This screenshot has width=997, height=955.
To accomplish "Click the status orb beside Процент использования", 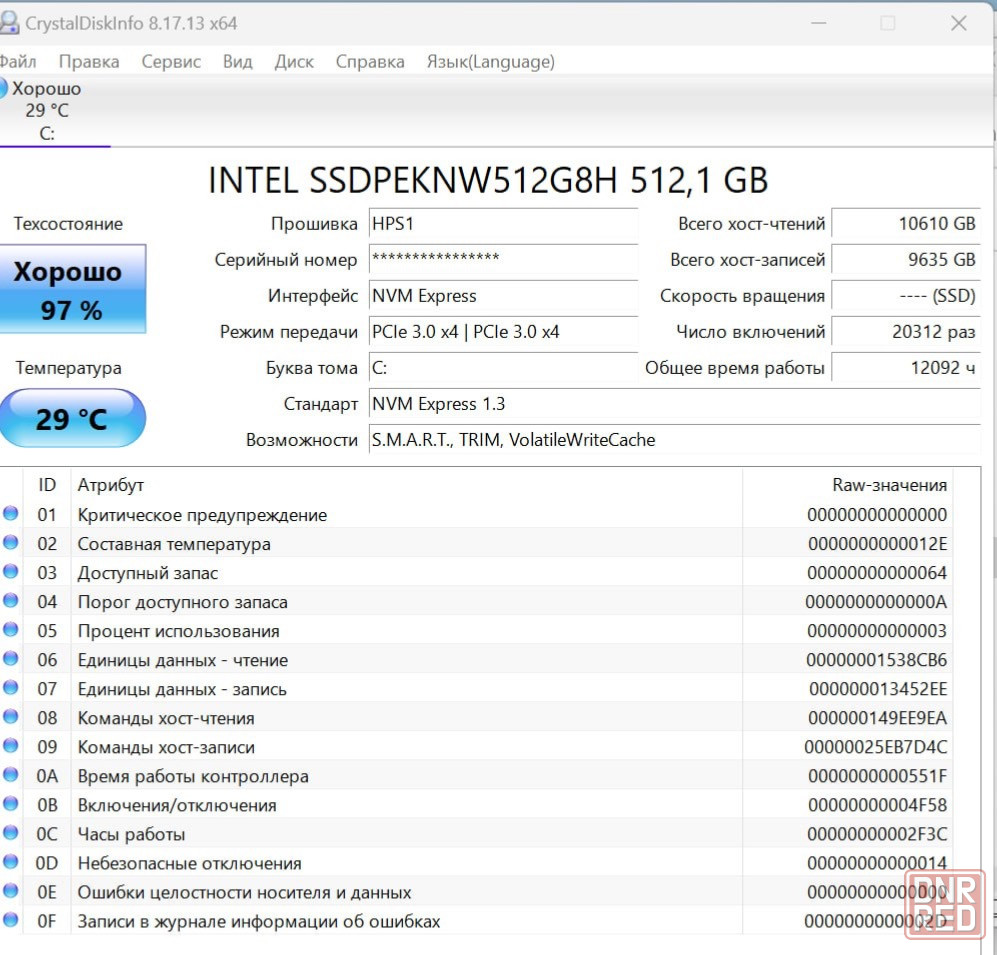I will (x=11, y=630).
